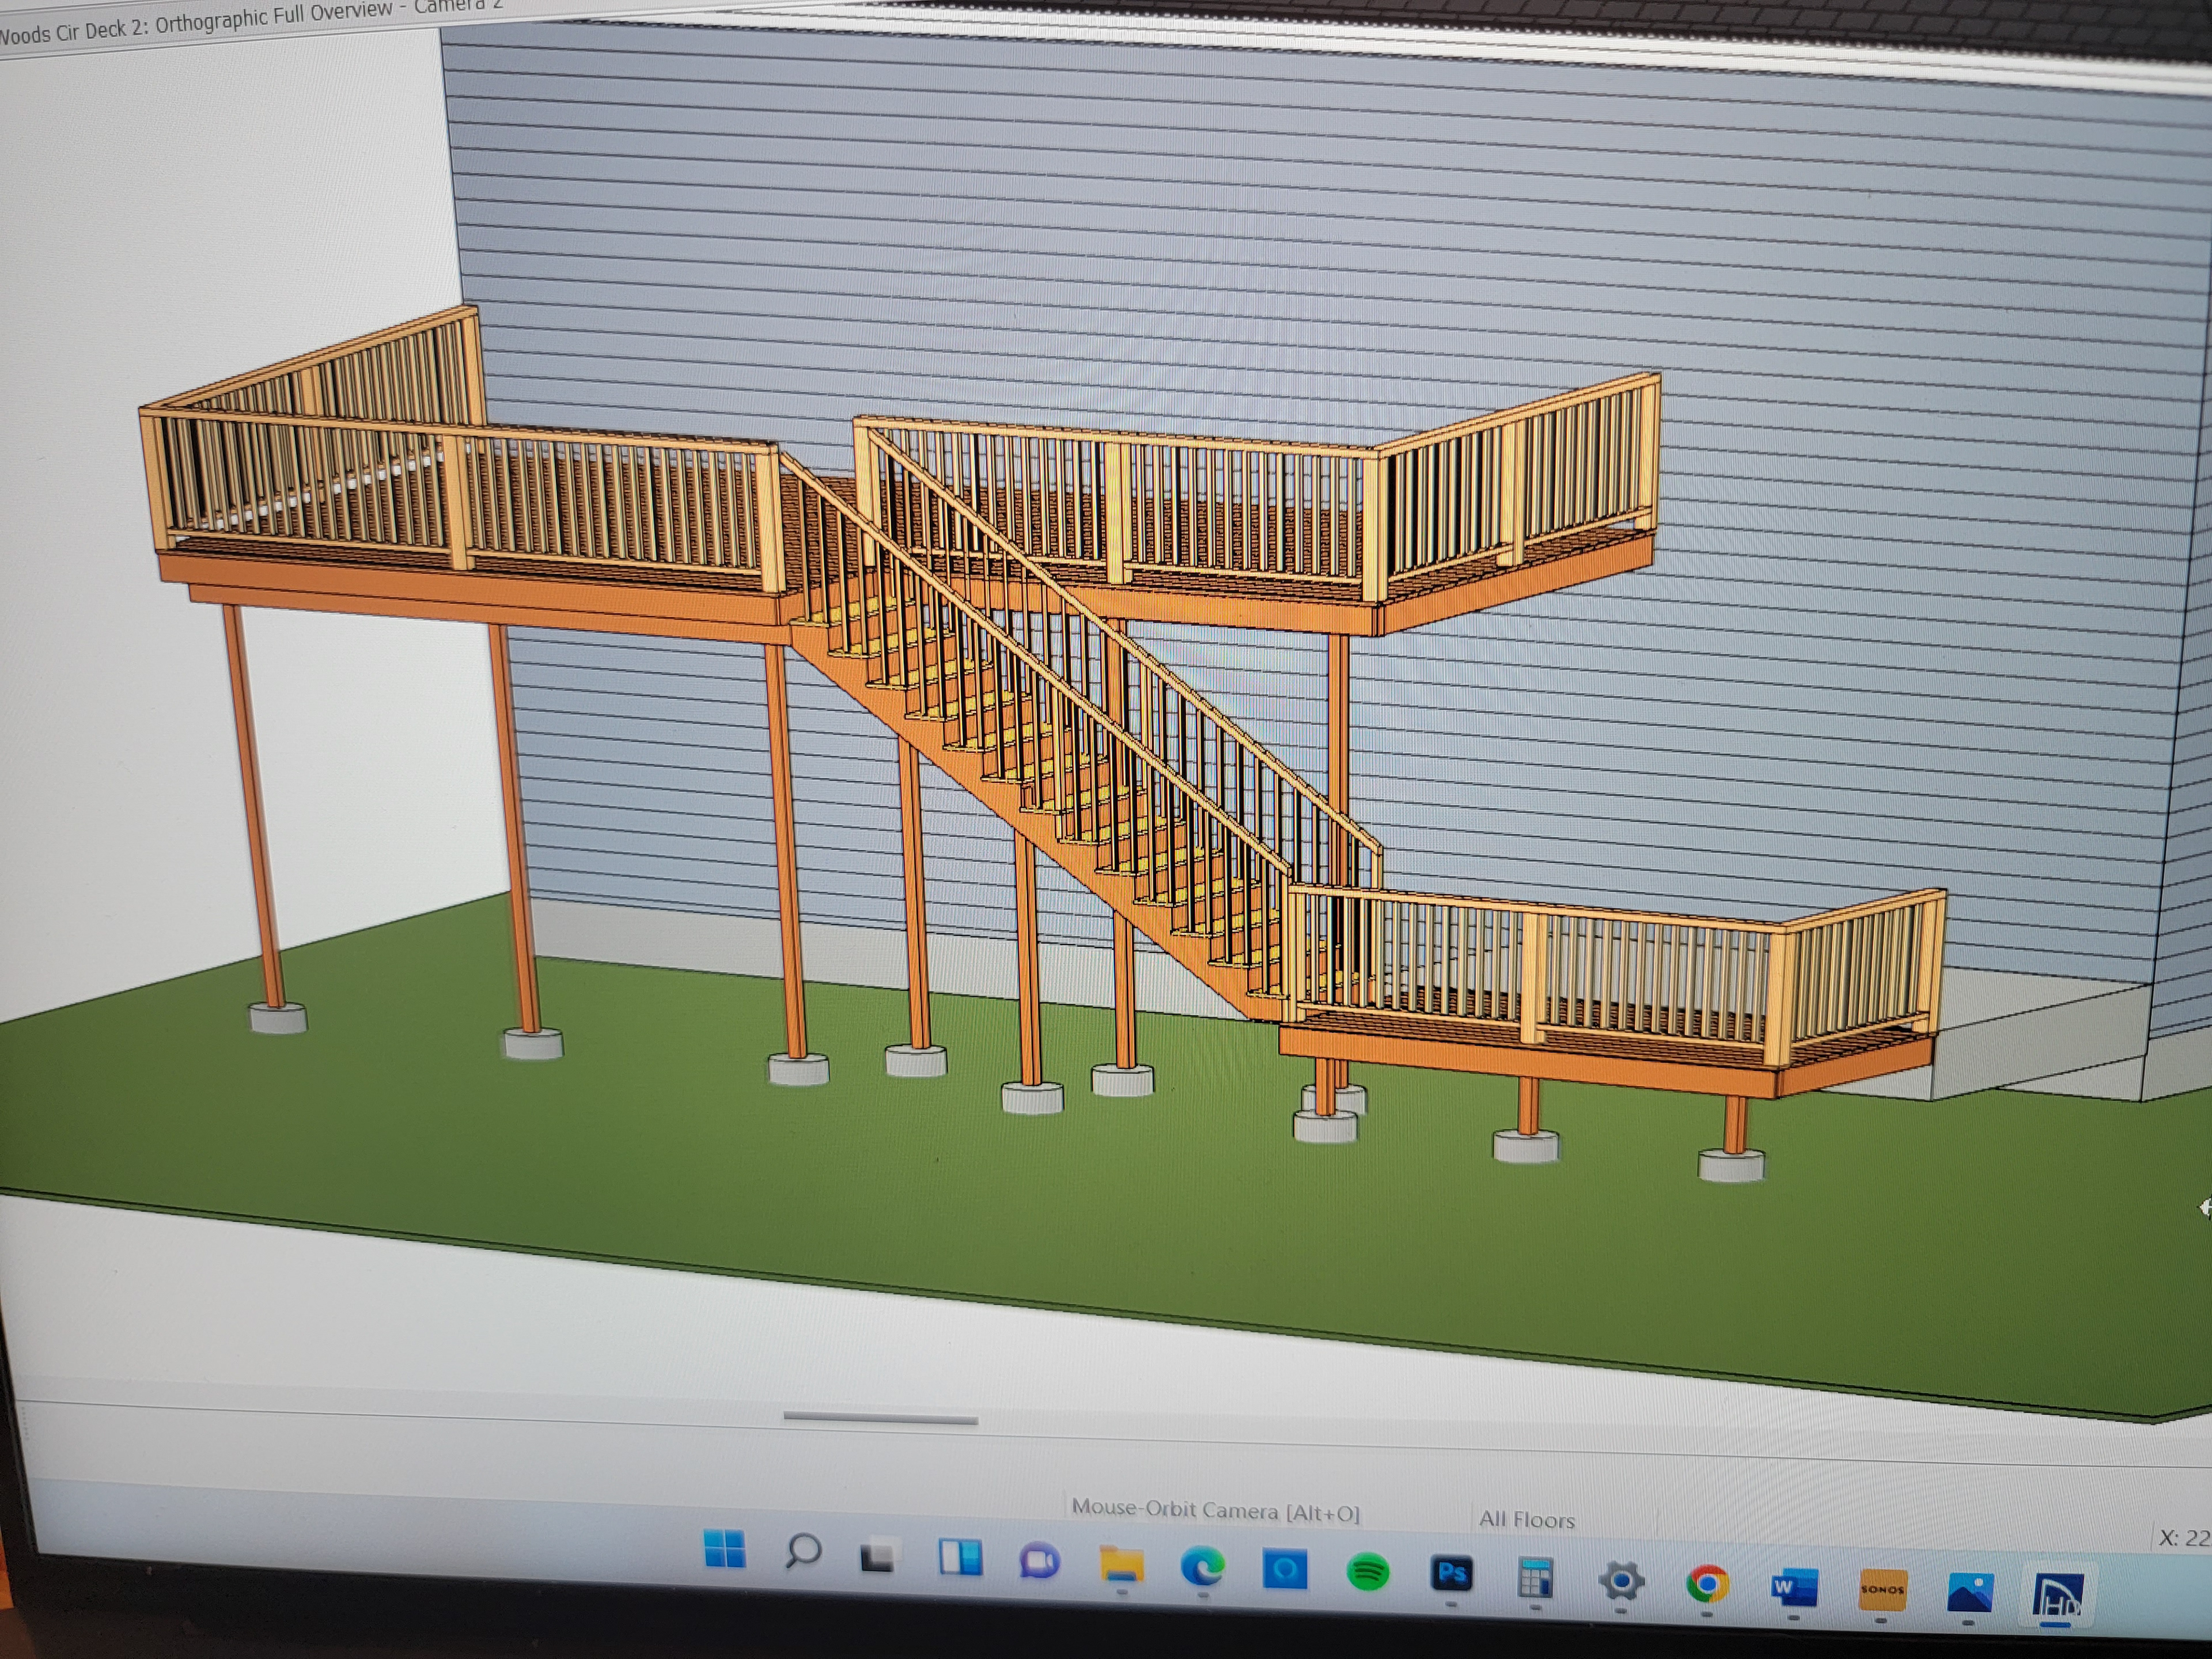Open the Windows Start menu

pyautogui.click(x=724, y=1549)
